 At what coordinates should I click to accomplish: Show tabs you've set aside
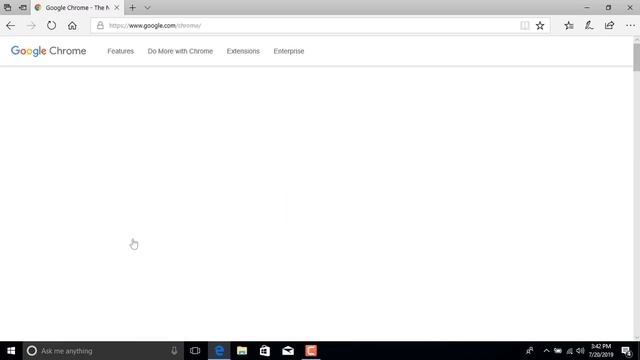7,7
